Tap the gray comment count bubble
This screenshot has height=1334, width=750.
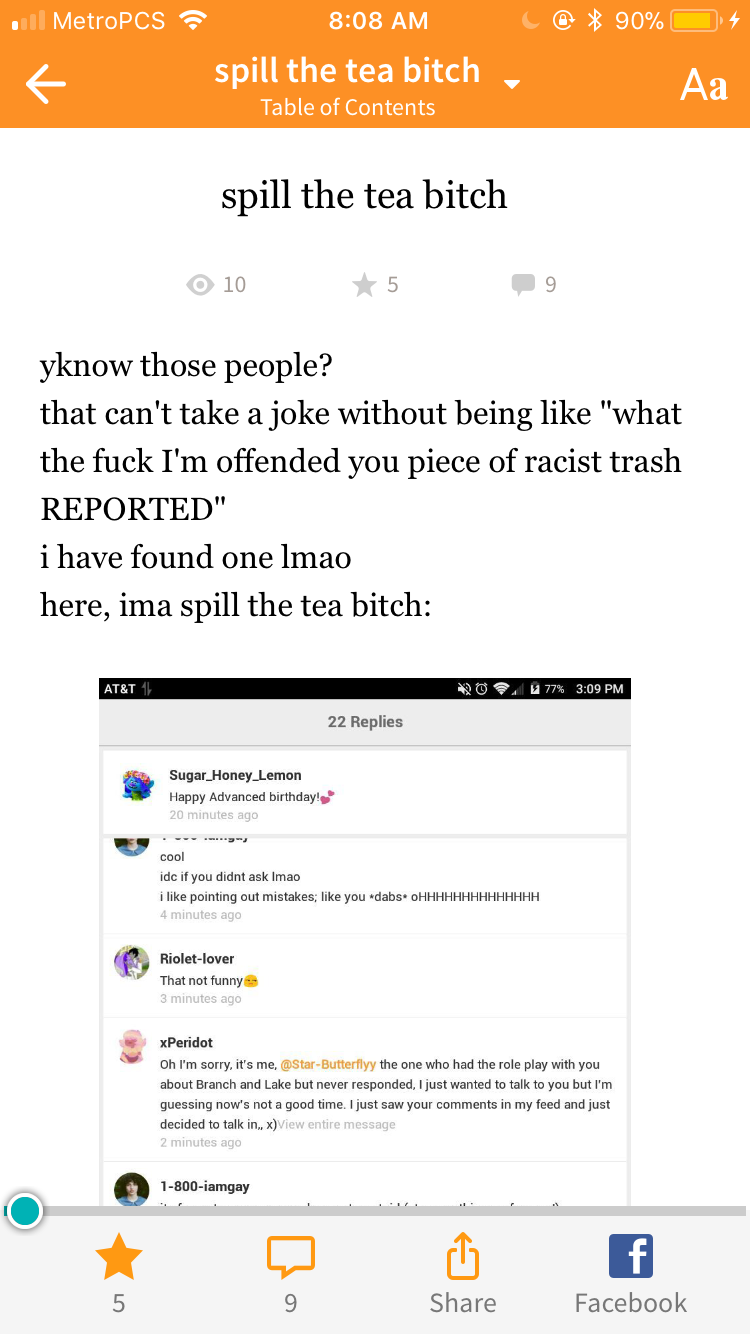point(534,285)
